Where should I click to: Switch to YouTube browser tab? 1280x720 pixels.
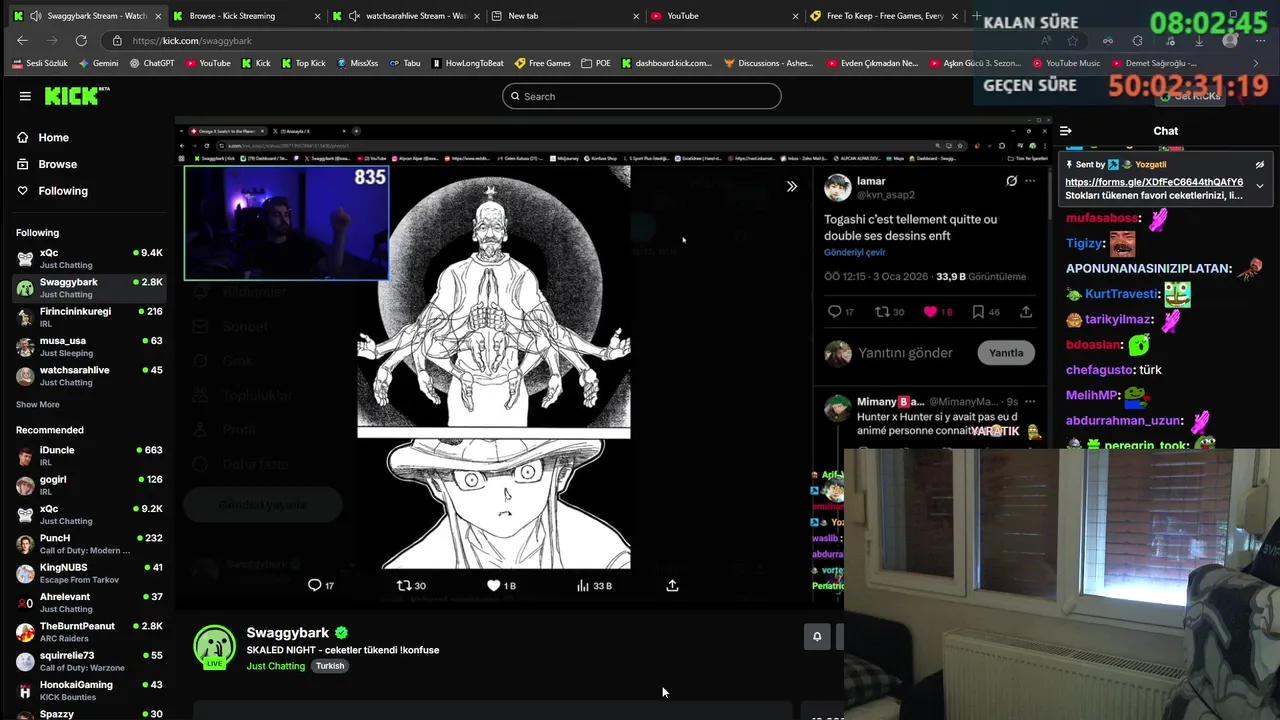point(724,16)
